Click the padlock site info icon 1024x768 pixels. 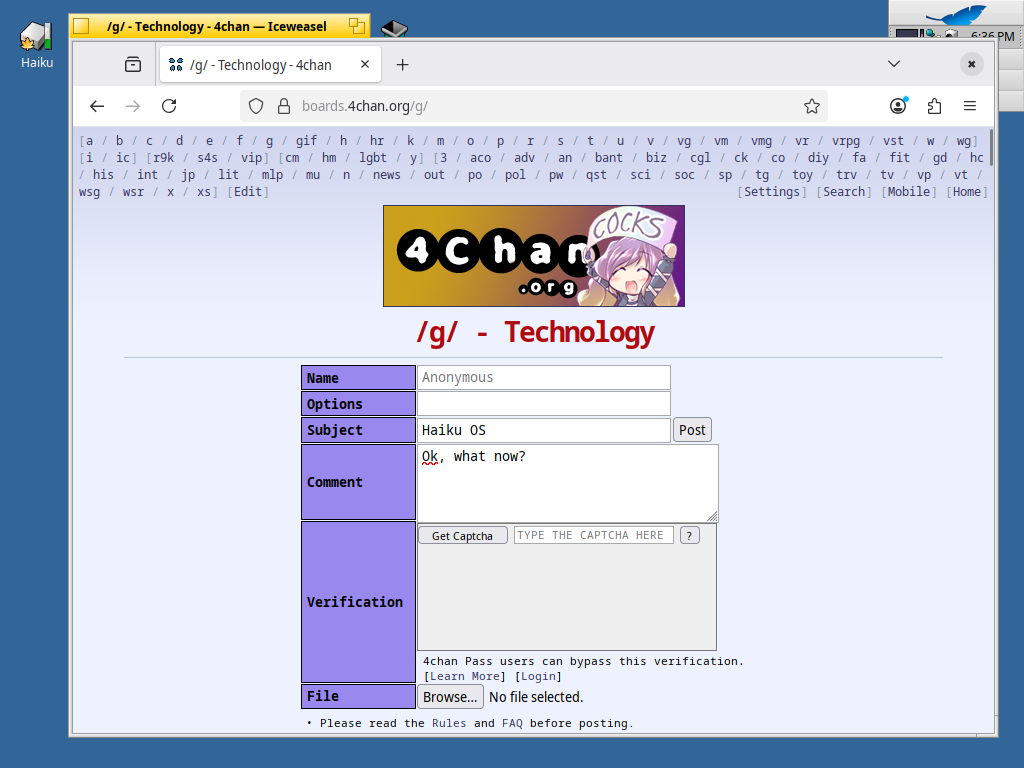283,106
